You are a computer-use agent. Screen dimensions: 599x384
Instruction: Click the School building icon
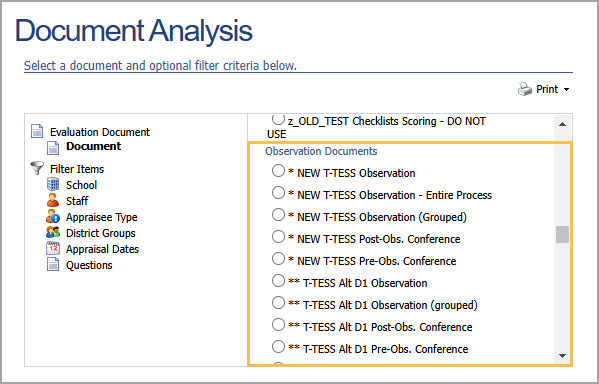point(53,184)
